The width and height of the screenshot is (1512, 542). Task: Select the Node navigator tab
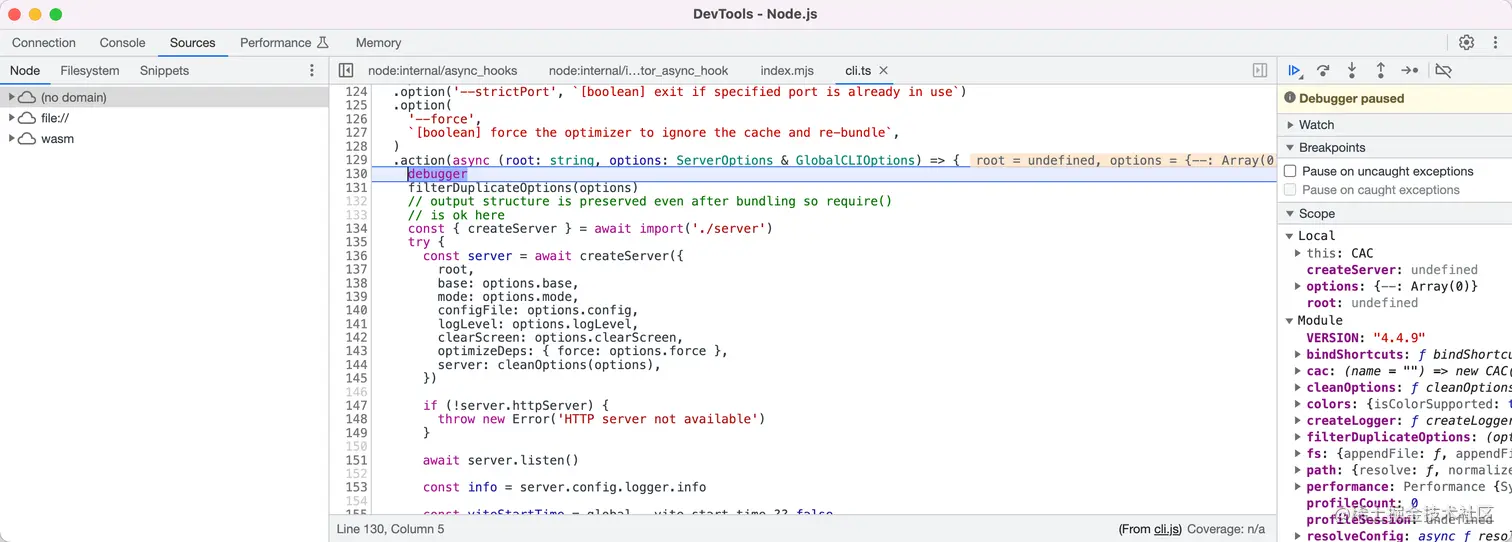25,71
